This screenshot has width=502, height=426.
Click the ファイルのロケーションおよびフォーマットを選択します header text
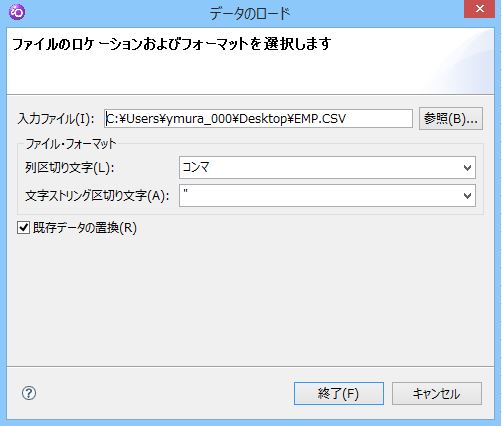pos(172,44)
